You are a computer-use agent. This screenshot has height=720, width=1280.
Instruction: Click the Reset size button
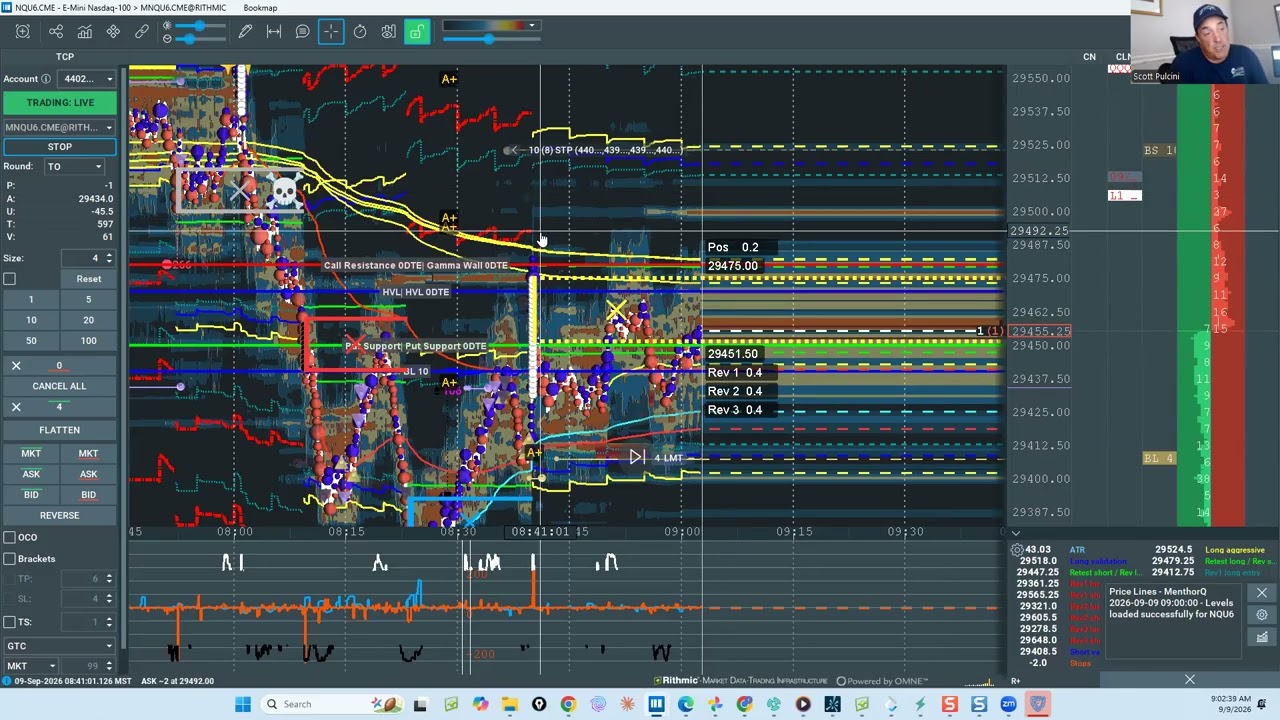(x=88, y=279)
